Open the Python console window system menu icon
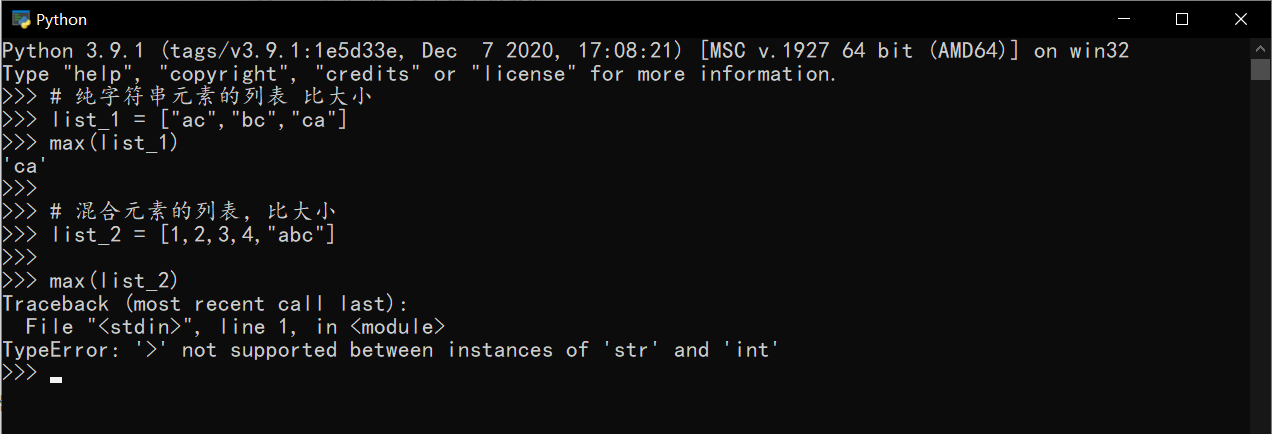 coord(20,19)
